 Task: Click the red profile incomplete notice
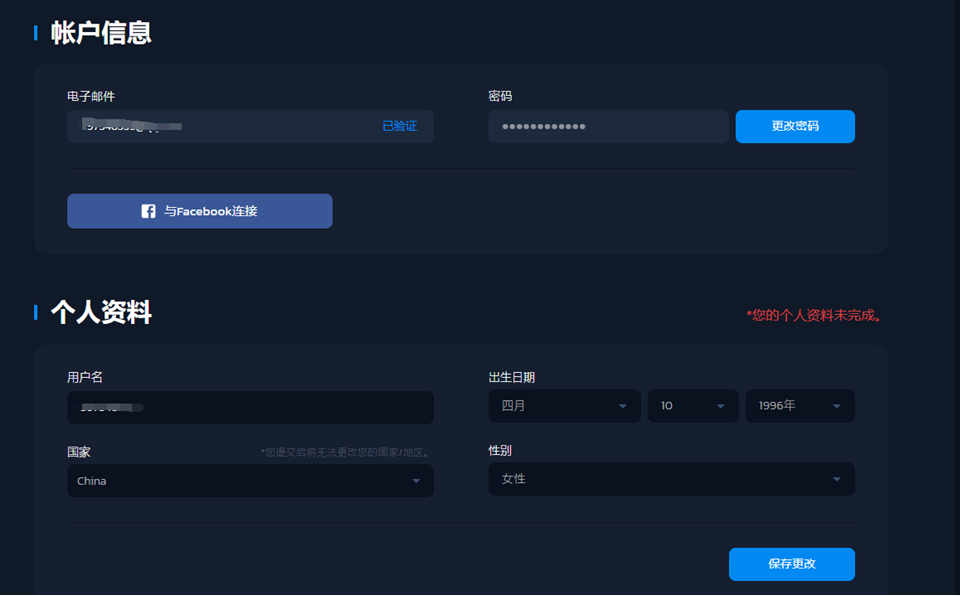click(x=814, y=315)
